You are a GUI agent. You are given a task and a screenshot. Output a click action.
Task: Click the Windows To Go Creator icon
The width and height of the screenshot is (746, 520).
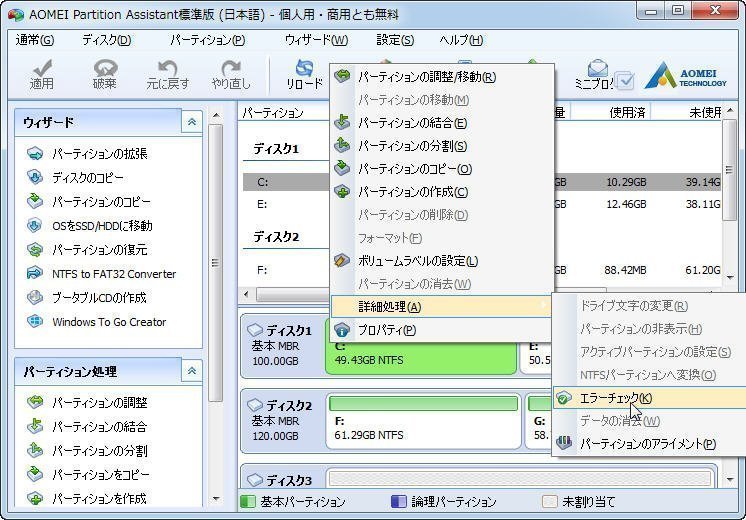point(35,322)
